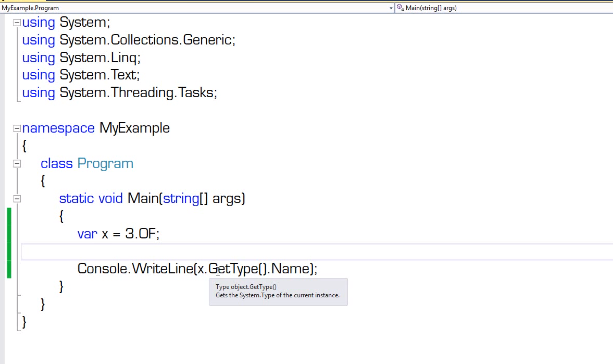Click the 'System.Text' using line
This screenshot has height=364, width=613.
point(81,75)
